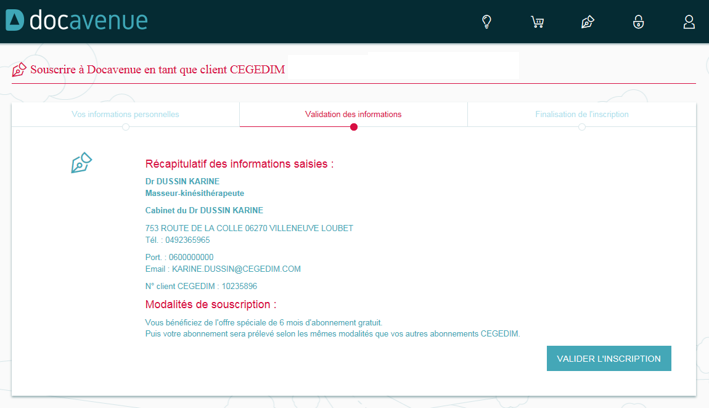This screenshot has height=408, width=709.
Task: Click the red step marker under validation
Action: (x=353, y=127)
